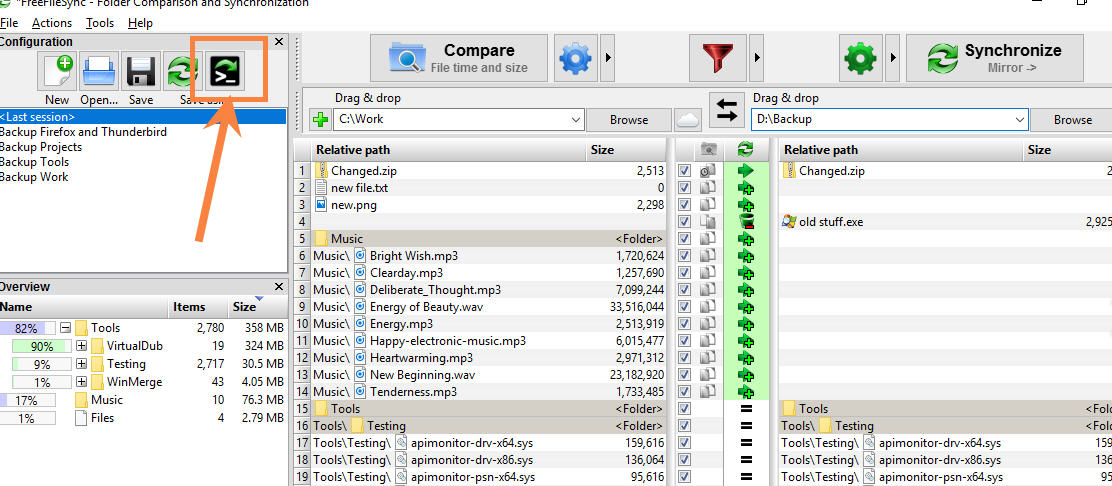This screenshot has height=486, width=1112.
Task: Open the File menu
Action: 9,23
